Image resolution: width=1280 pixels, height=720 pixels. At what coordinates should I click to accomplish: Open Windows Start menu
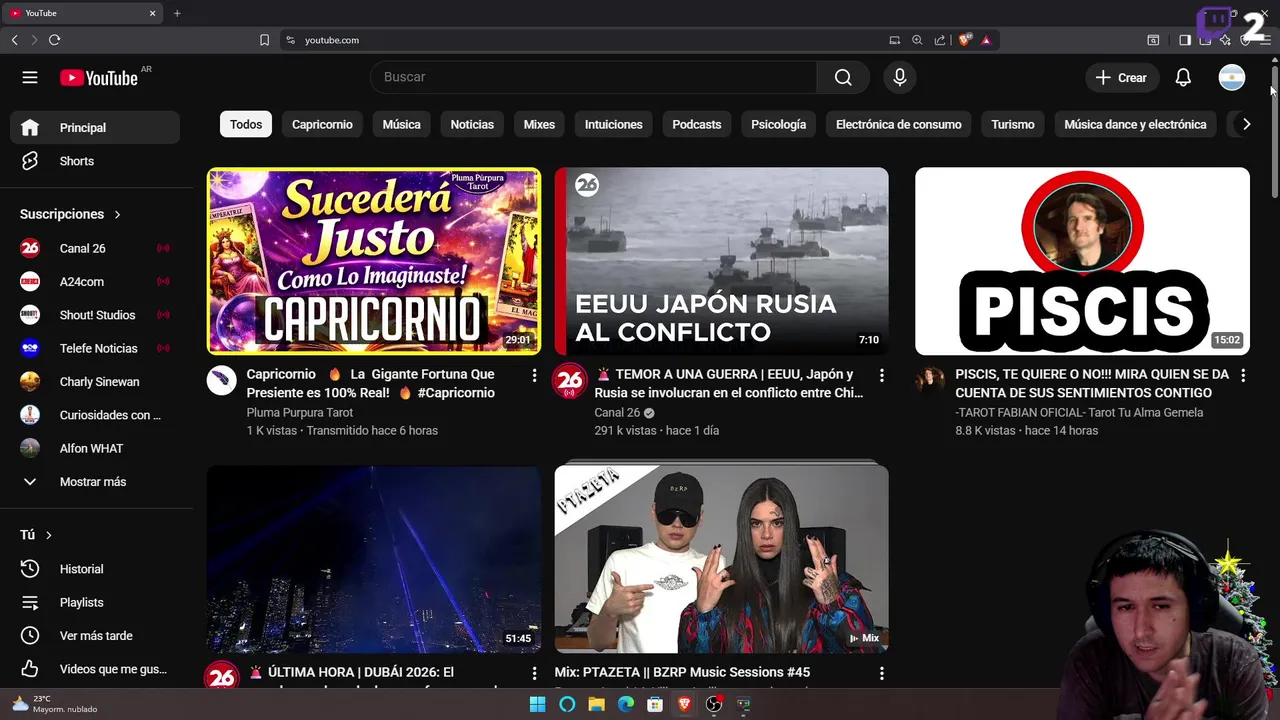[x=537, y=704]
